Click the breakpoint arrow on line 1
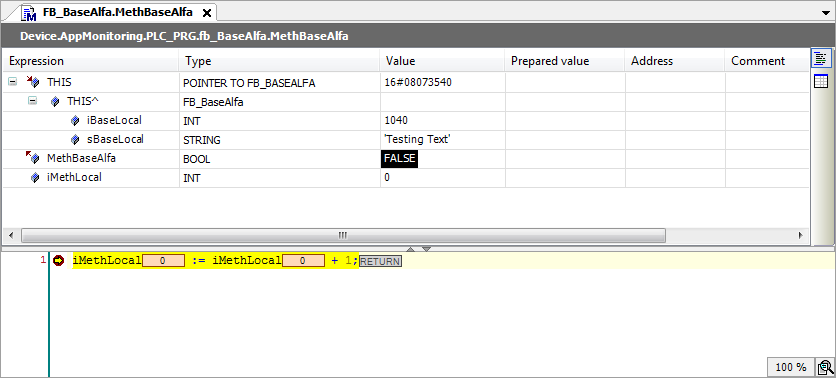 [58, 261]
